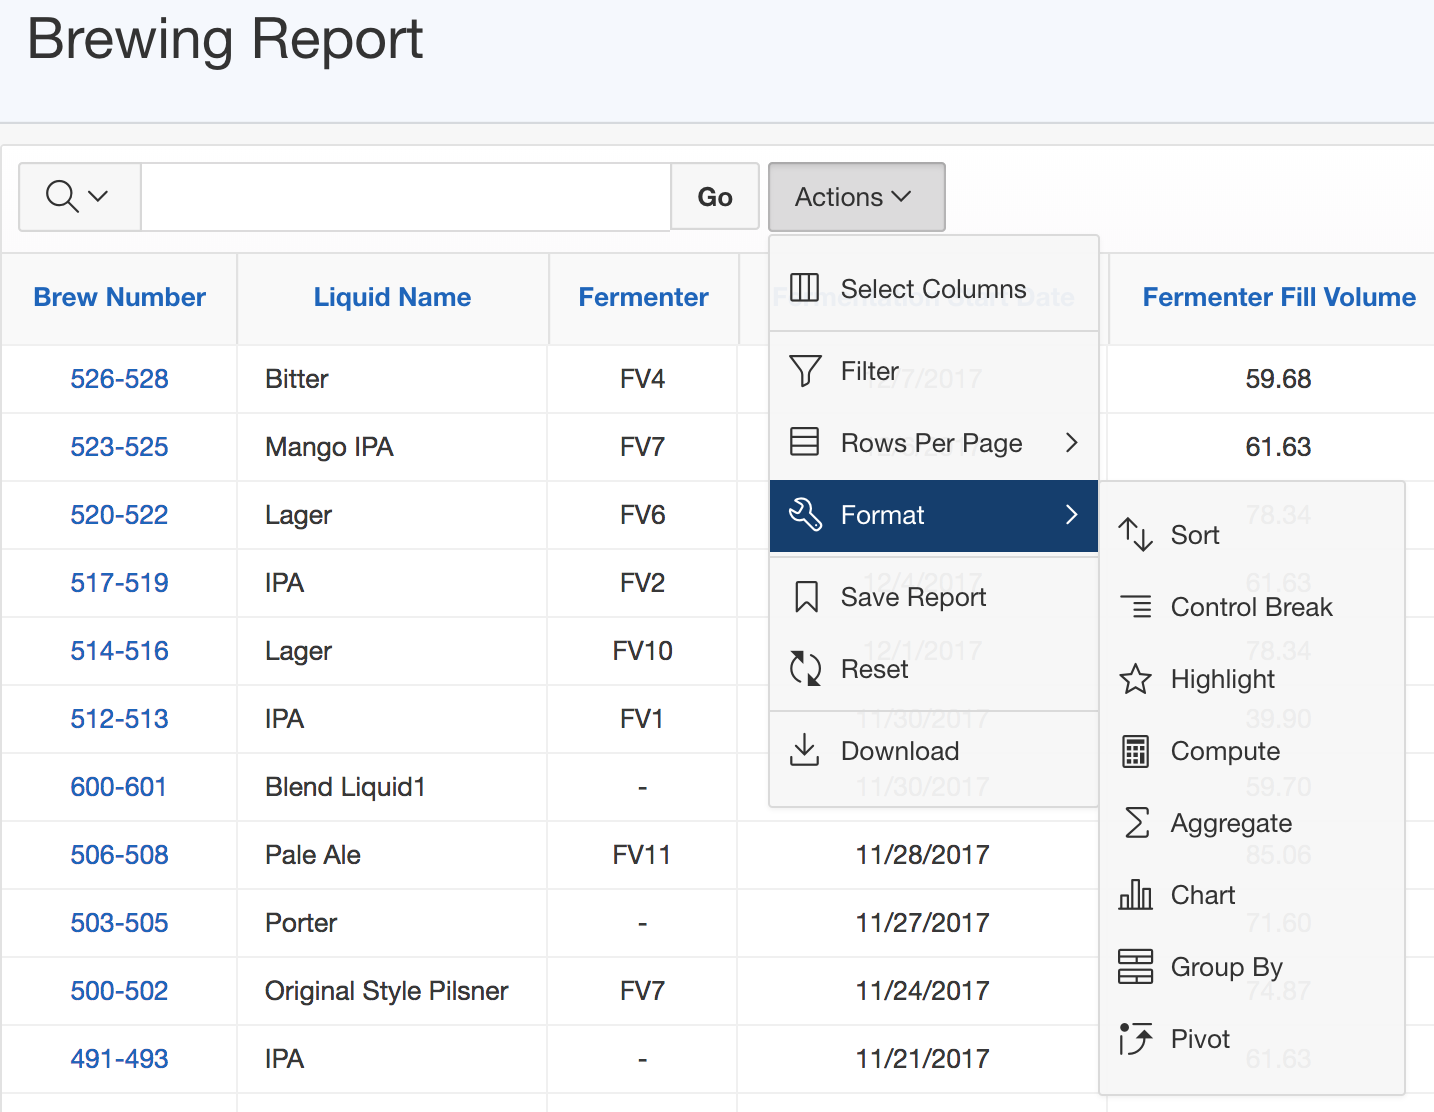Click the Highlight star icon

tap(1135, 679)
